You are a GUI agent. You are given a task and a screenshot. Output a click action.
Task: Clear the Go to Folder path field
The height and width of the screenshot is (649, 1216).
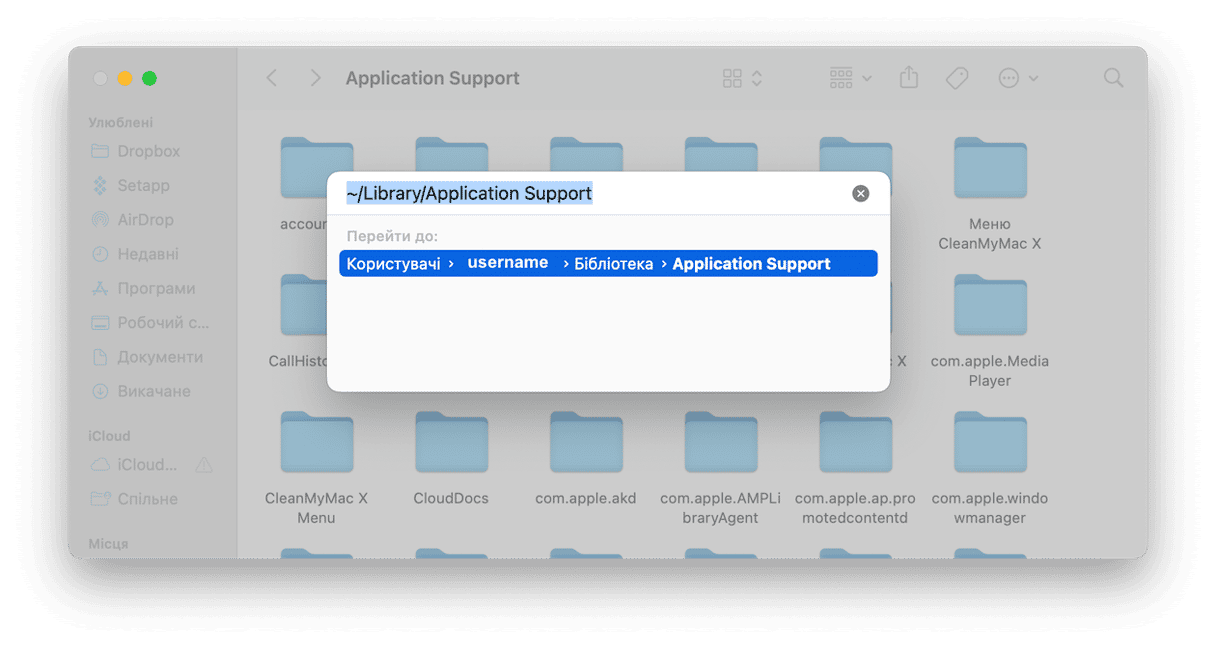tap(860, 194)
